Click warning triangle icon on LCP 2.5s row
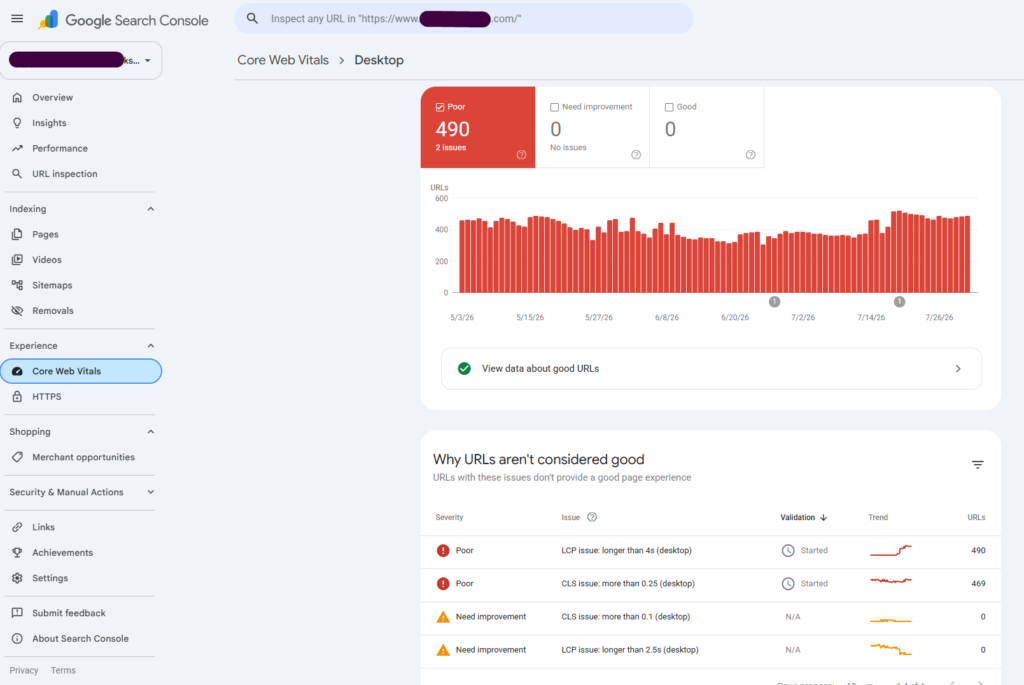 (x=443, y=650)
